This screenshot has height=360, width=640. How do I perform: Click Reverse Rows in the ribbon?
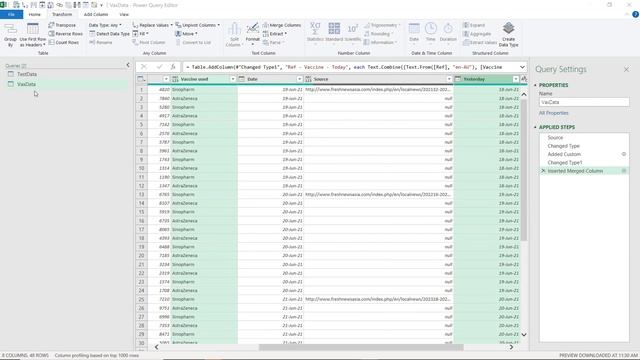[65, 34]
